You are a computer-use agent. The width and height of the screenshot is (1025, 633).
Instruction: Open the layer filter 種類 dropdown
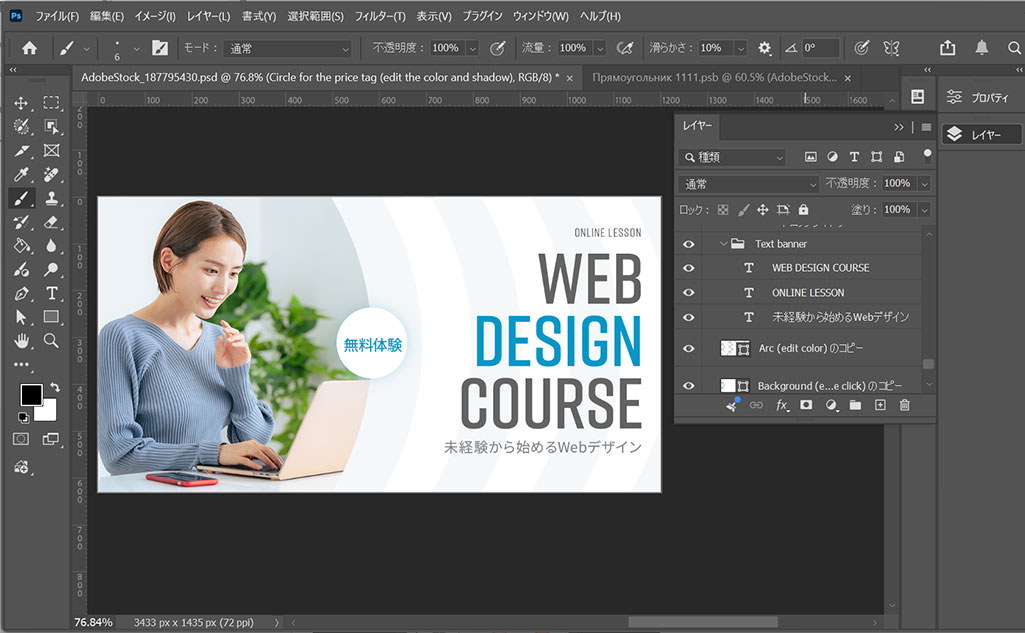[732, 158]
